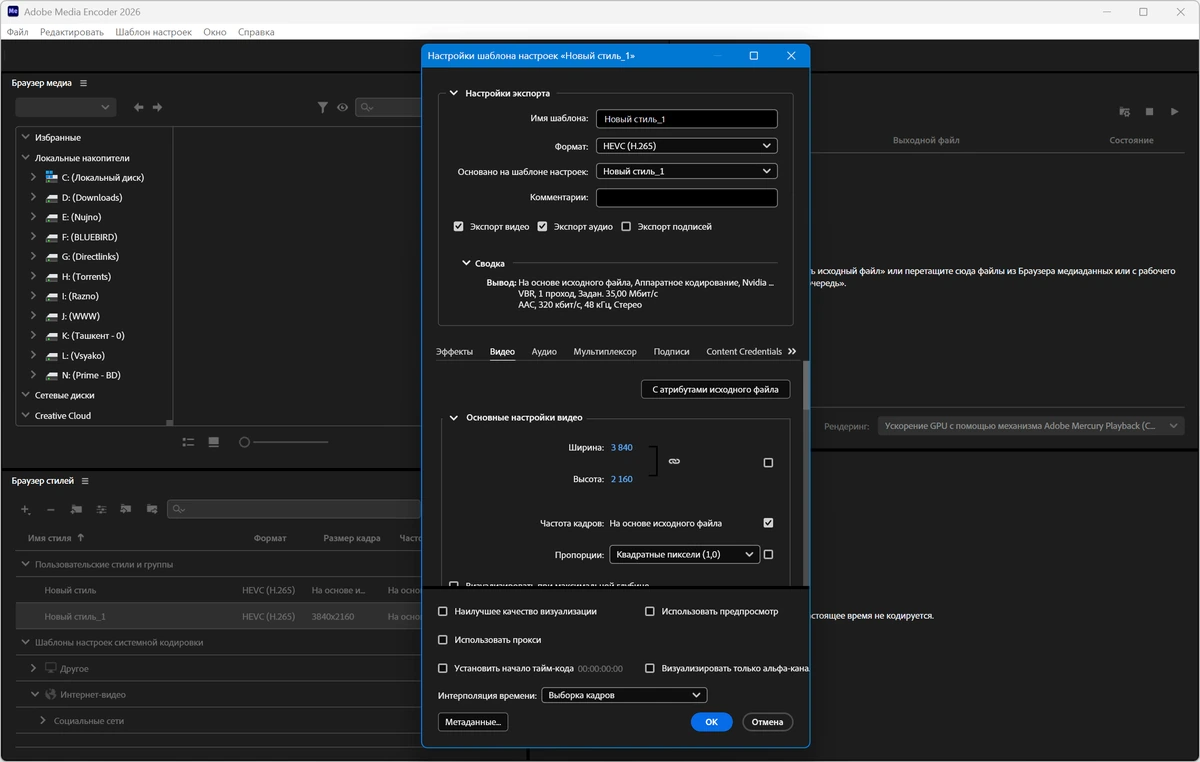Click the Media Encoder app logo in title bar
The image size is (1200, 762).
(11, 12)
